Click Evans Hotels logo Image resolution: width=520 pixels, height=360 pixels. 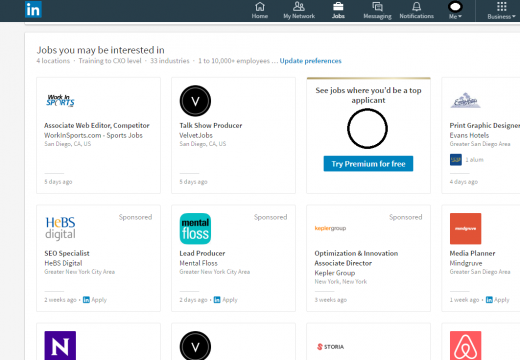click(465, 100)
